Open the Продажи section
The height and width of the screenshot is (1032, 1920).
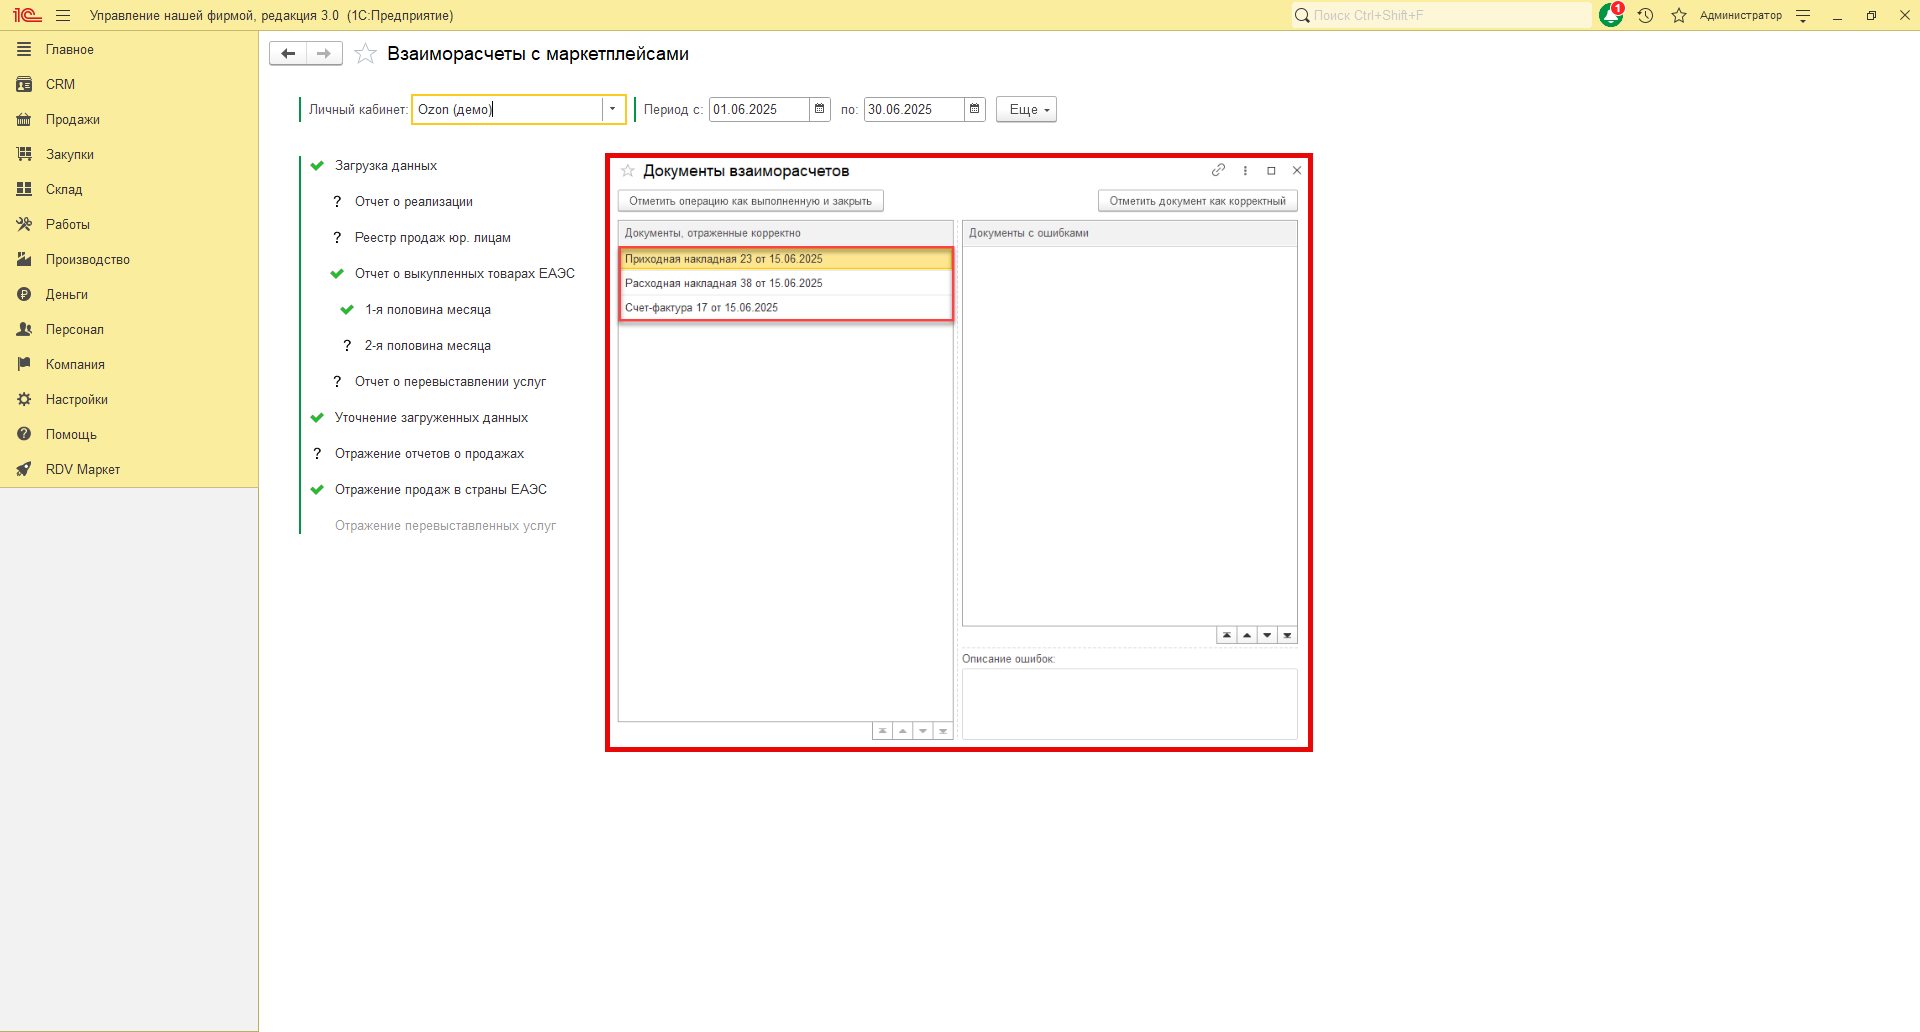coord(72,119)
